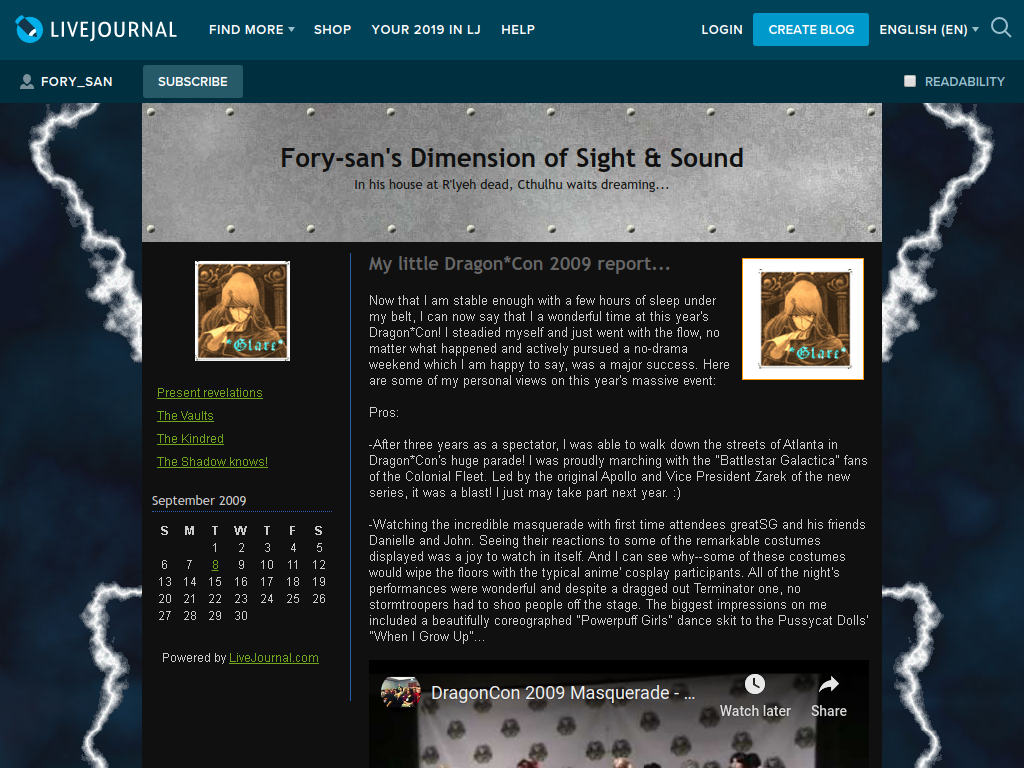
Task: Subscribe to fory_san's journal
Action: (193, 82)
